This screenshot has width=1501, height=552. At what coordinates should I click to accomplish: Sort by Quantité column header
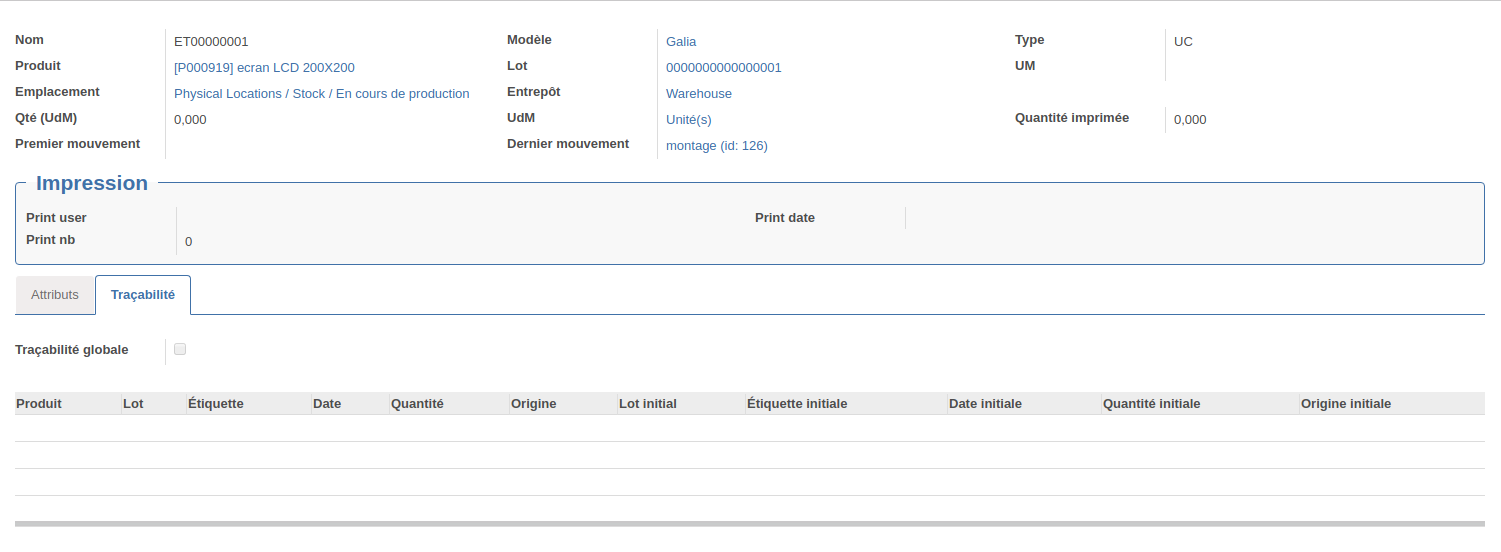[x=449, y=404]
